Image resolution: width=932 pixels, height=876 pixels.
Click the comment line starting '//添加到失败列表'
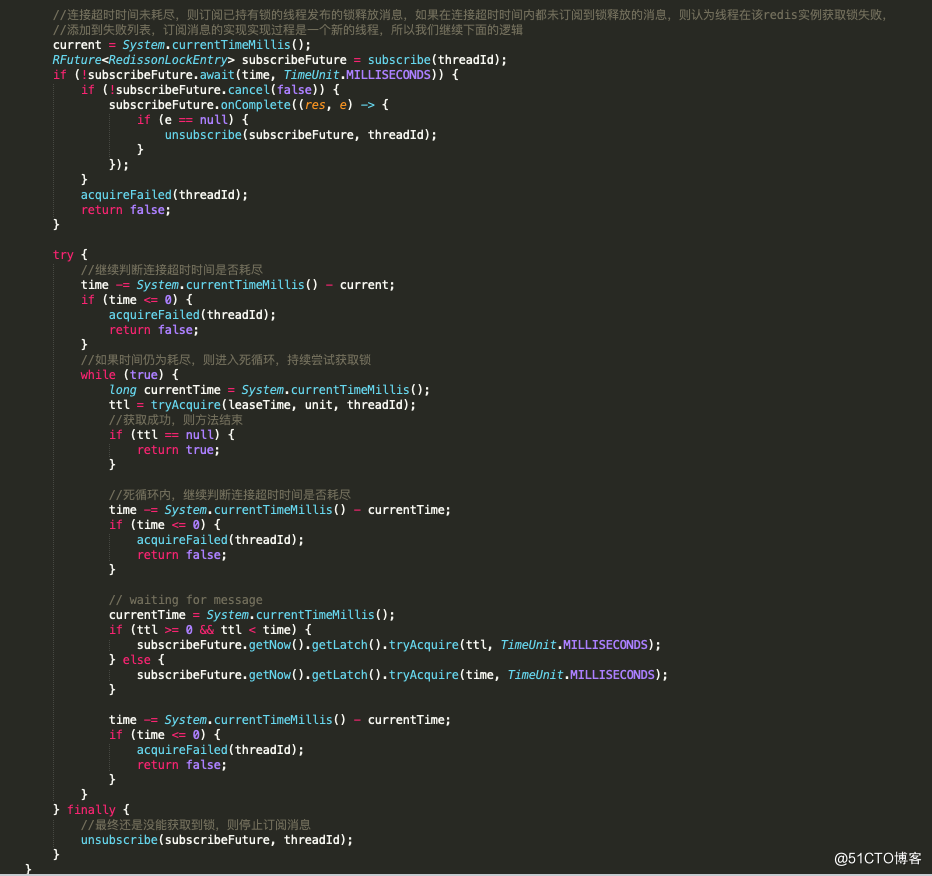pos(288,30)
